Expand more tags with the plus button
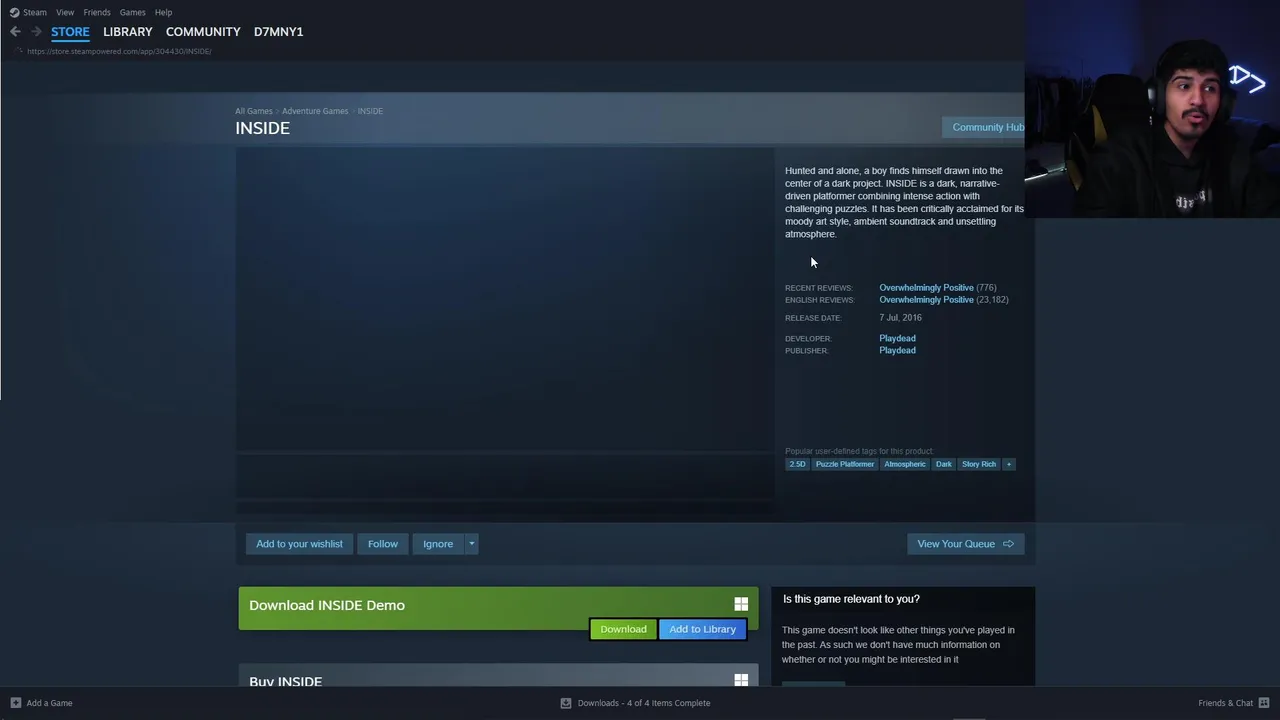Viewport: 1280px width, 720px height. 1009,464
